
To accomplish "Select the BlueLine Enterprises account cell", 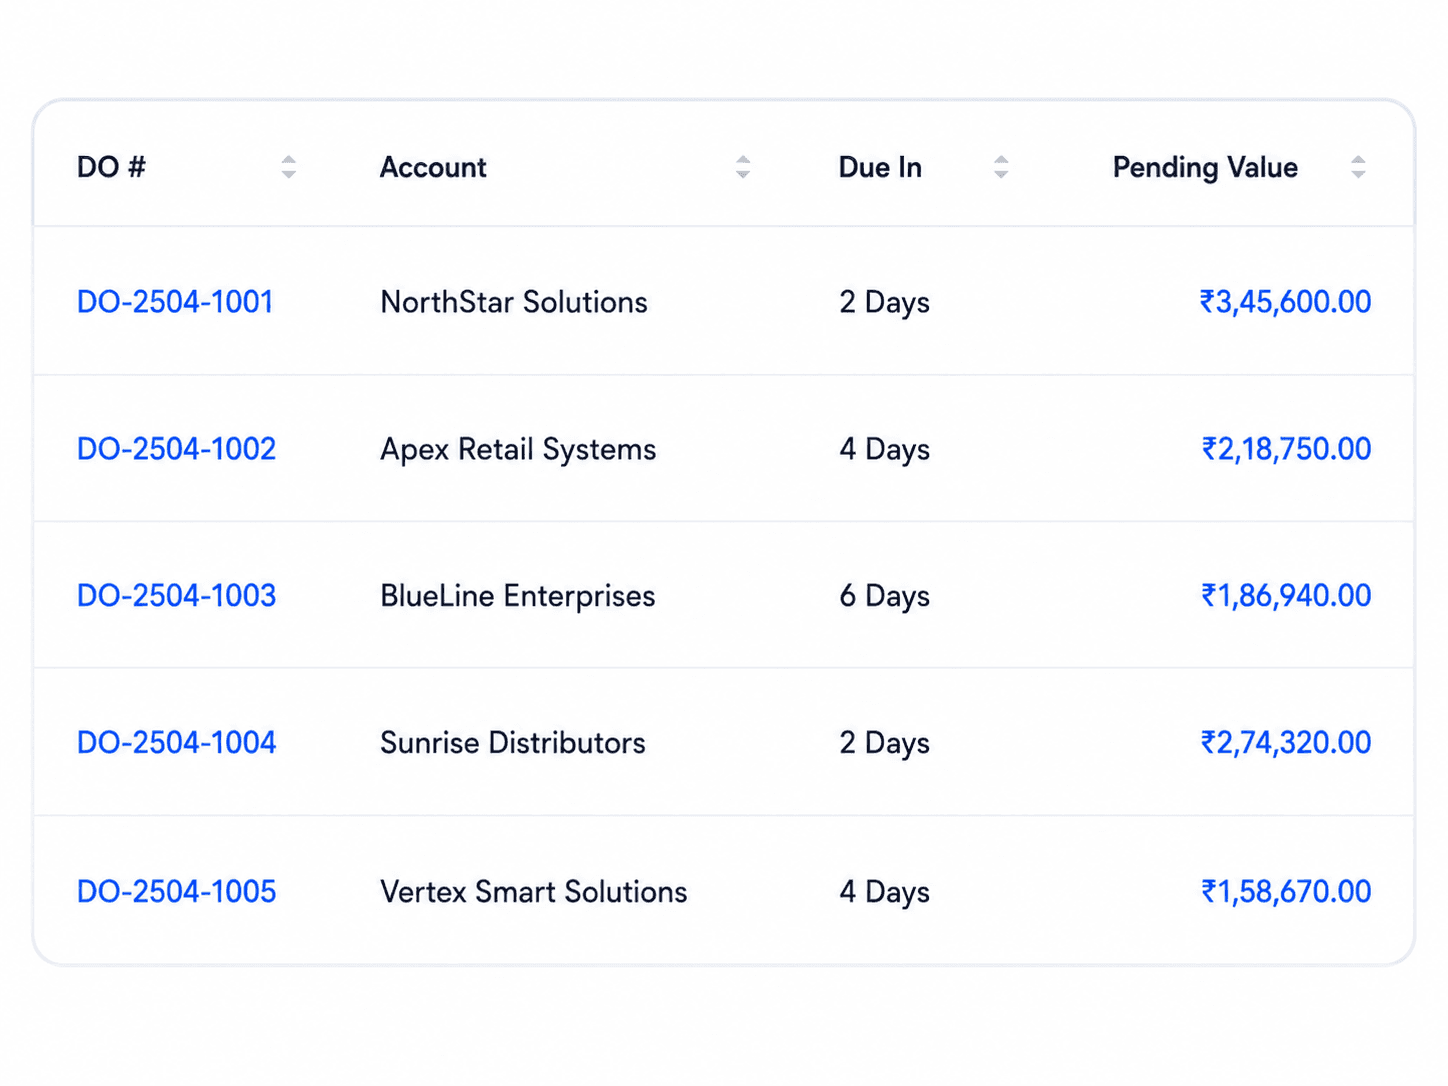I will point(517,597).
